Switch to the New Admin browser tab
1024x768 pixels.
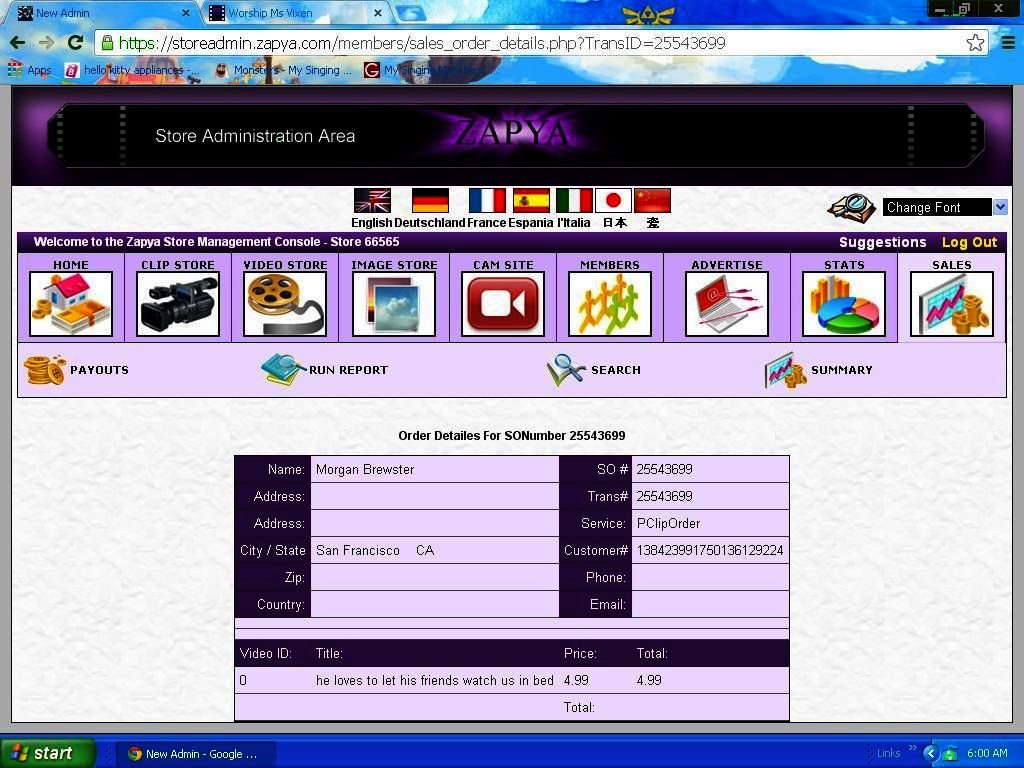click(x=101, y=12)
